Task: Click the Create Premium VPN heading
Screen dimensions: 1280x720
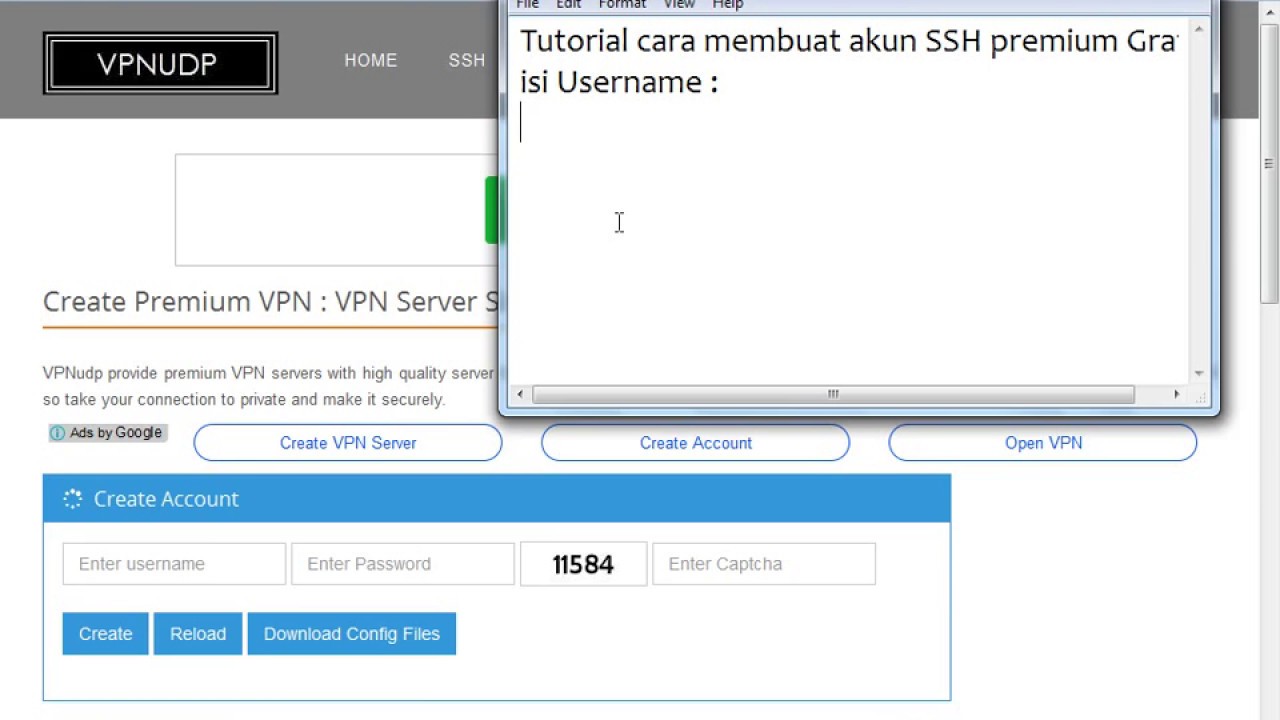Action: click(270, 302)
